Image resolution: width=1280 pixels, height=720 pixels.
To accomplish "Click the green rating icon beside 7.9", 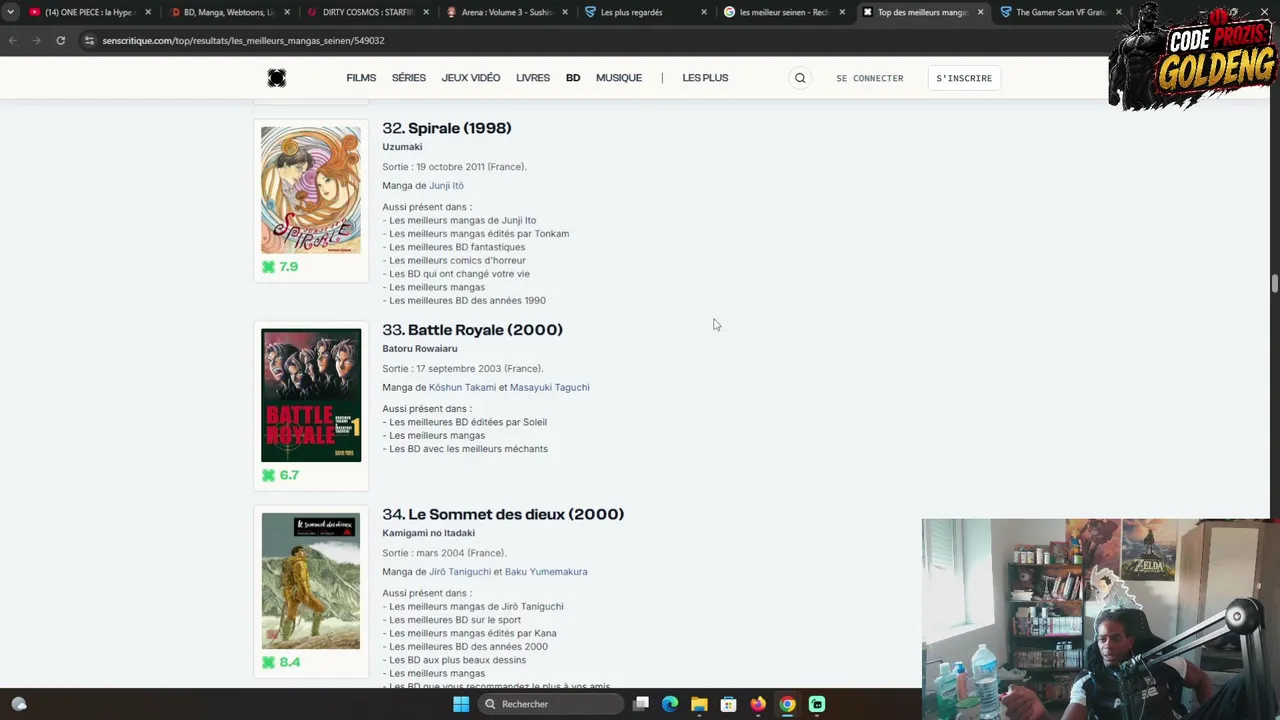I will coord(268,267).
